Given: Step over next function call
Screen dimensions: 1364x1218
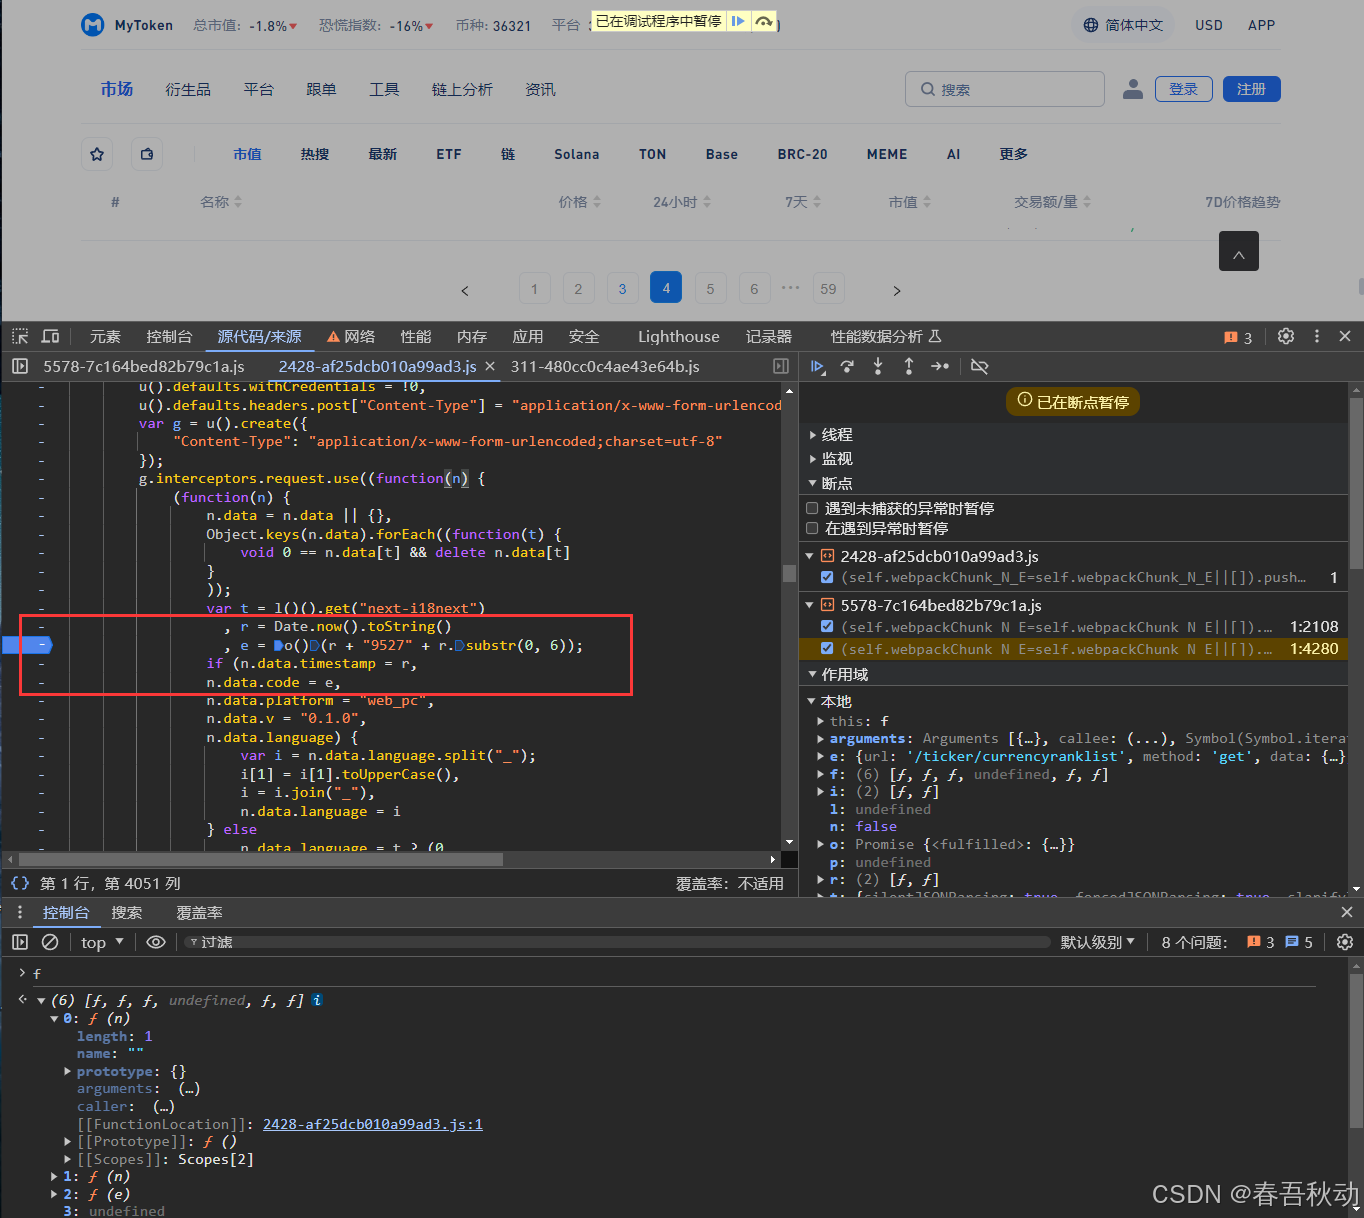Looking at the screenshot, I should (847, 367).
